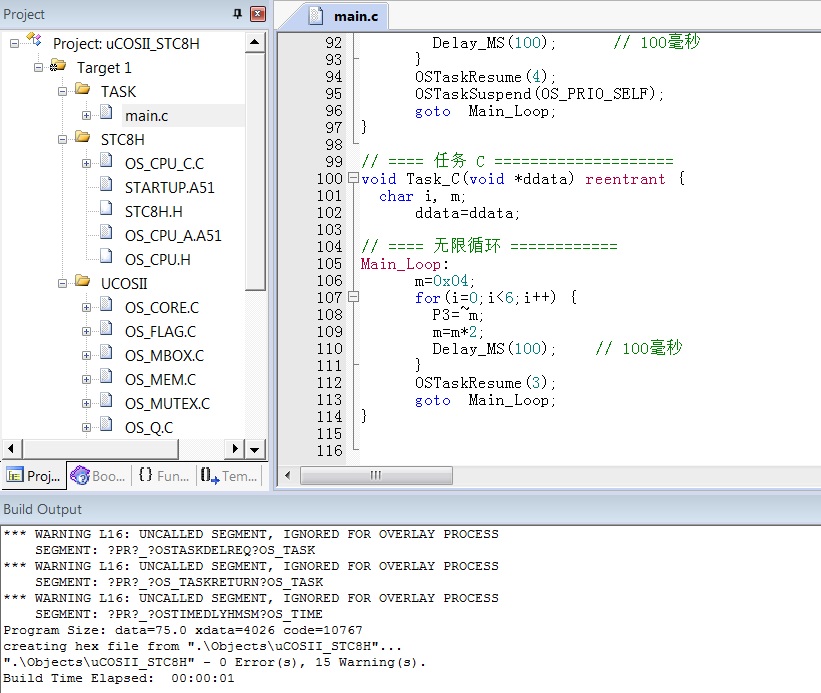821x693 pixels.
Task: Expand the main.c file node
Action: [x=86, y=116]
